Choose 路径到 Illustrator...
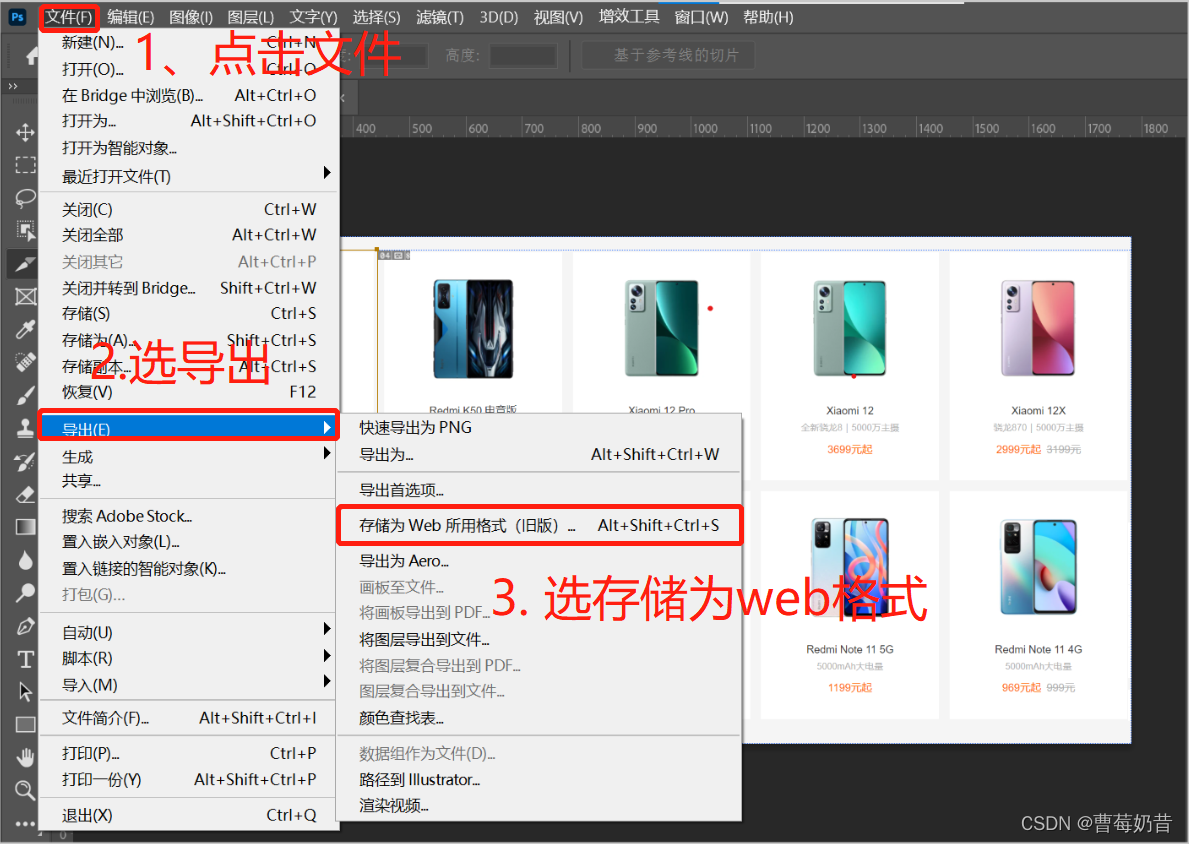This screenshot has height=844, width=1189. [x=539, y=780]
